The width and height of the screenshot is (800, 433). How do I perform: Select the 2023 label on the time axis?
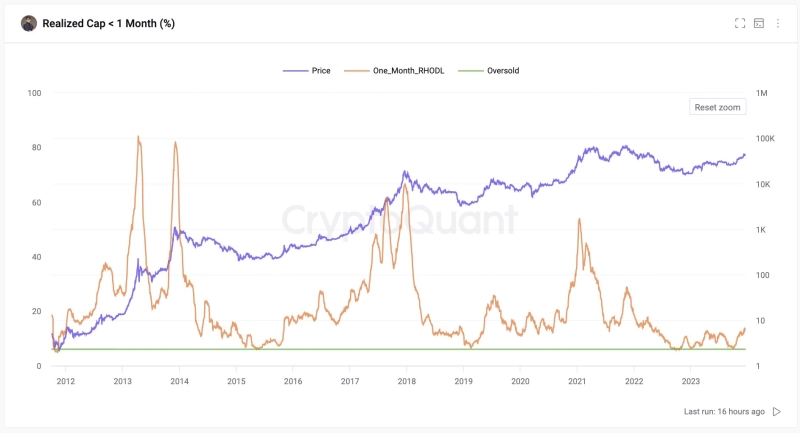[690, 381]
